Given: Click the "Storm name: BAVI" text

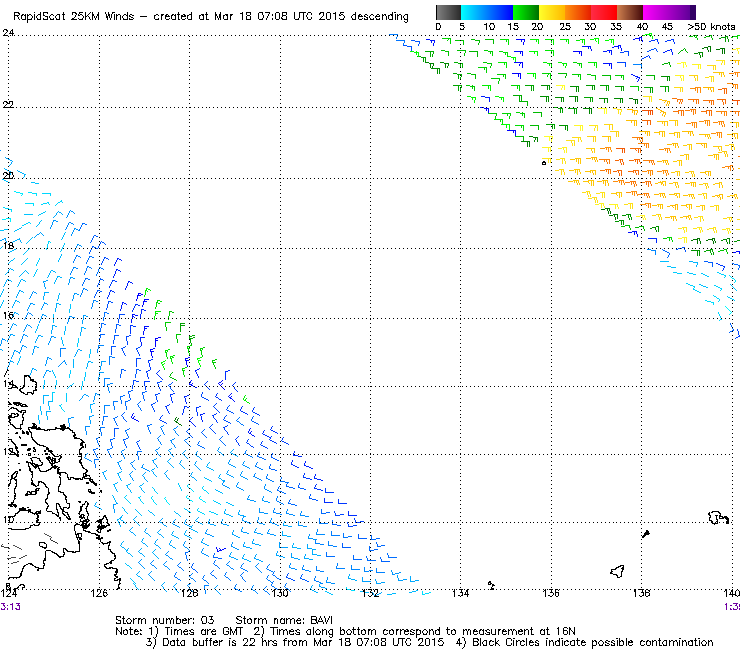Looking at the screenshot, I should tap(284, 620).
